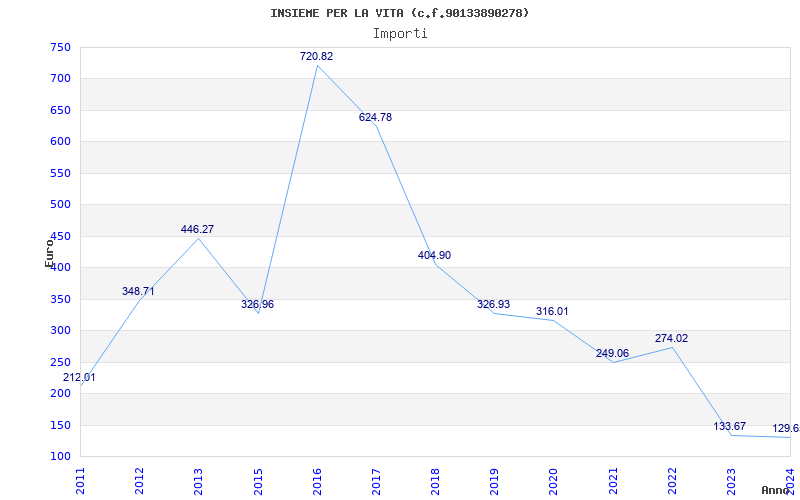
Task: Click the 316.01 data label
Action: (x=552, y=311)
